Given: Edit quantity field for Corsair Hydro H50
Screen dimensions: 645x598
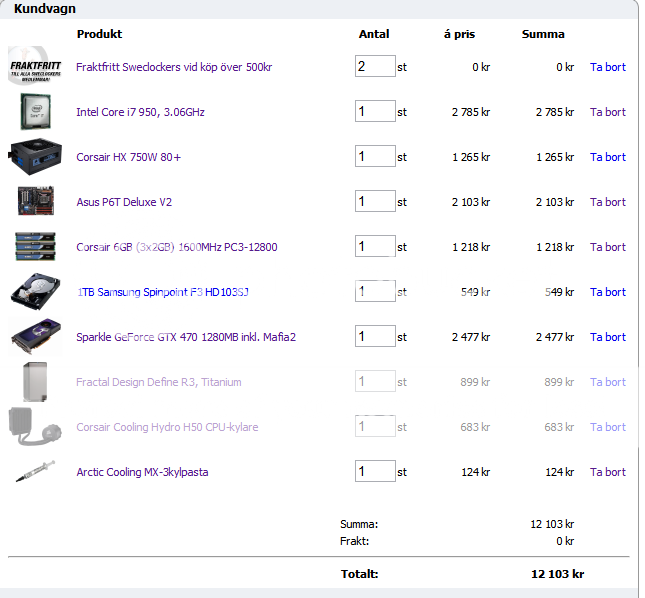Looking at the screenshot, I should pyautogui.click(x=375, y=426).
